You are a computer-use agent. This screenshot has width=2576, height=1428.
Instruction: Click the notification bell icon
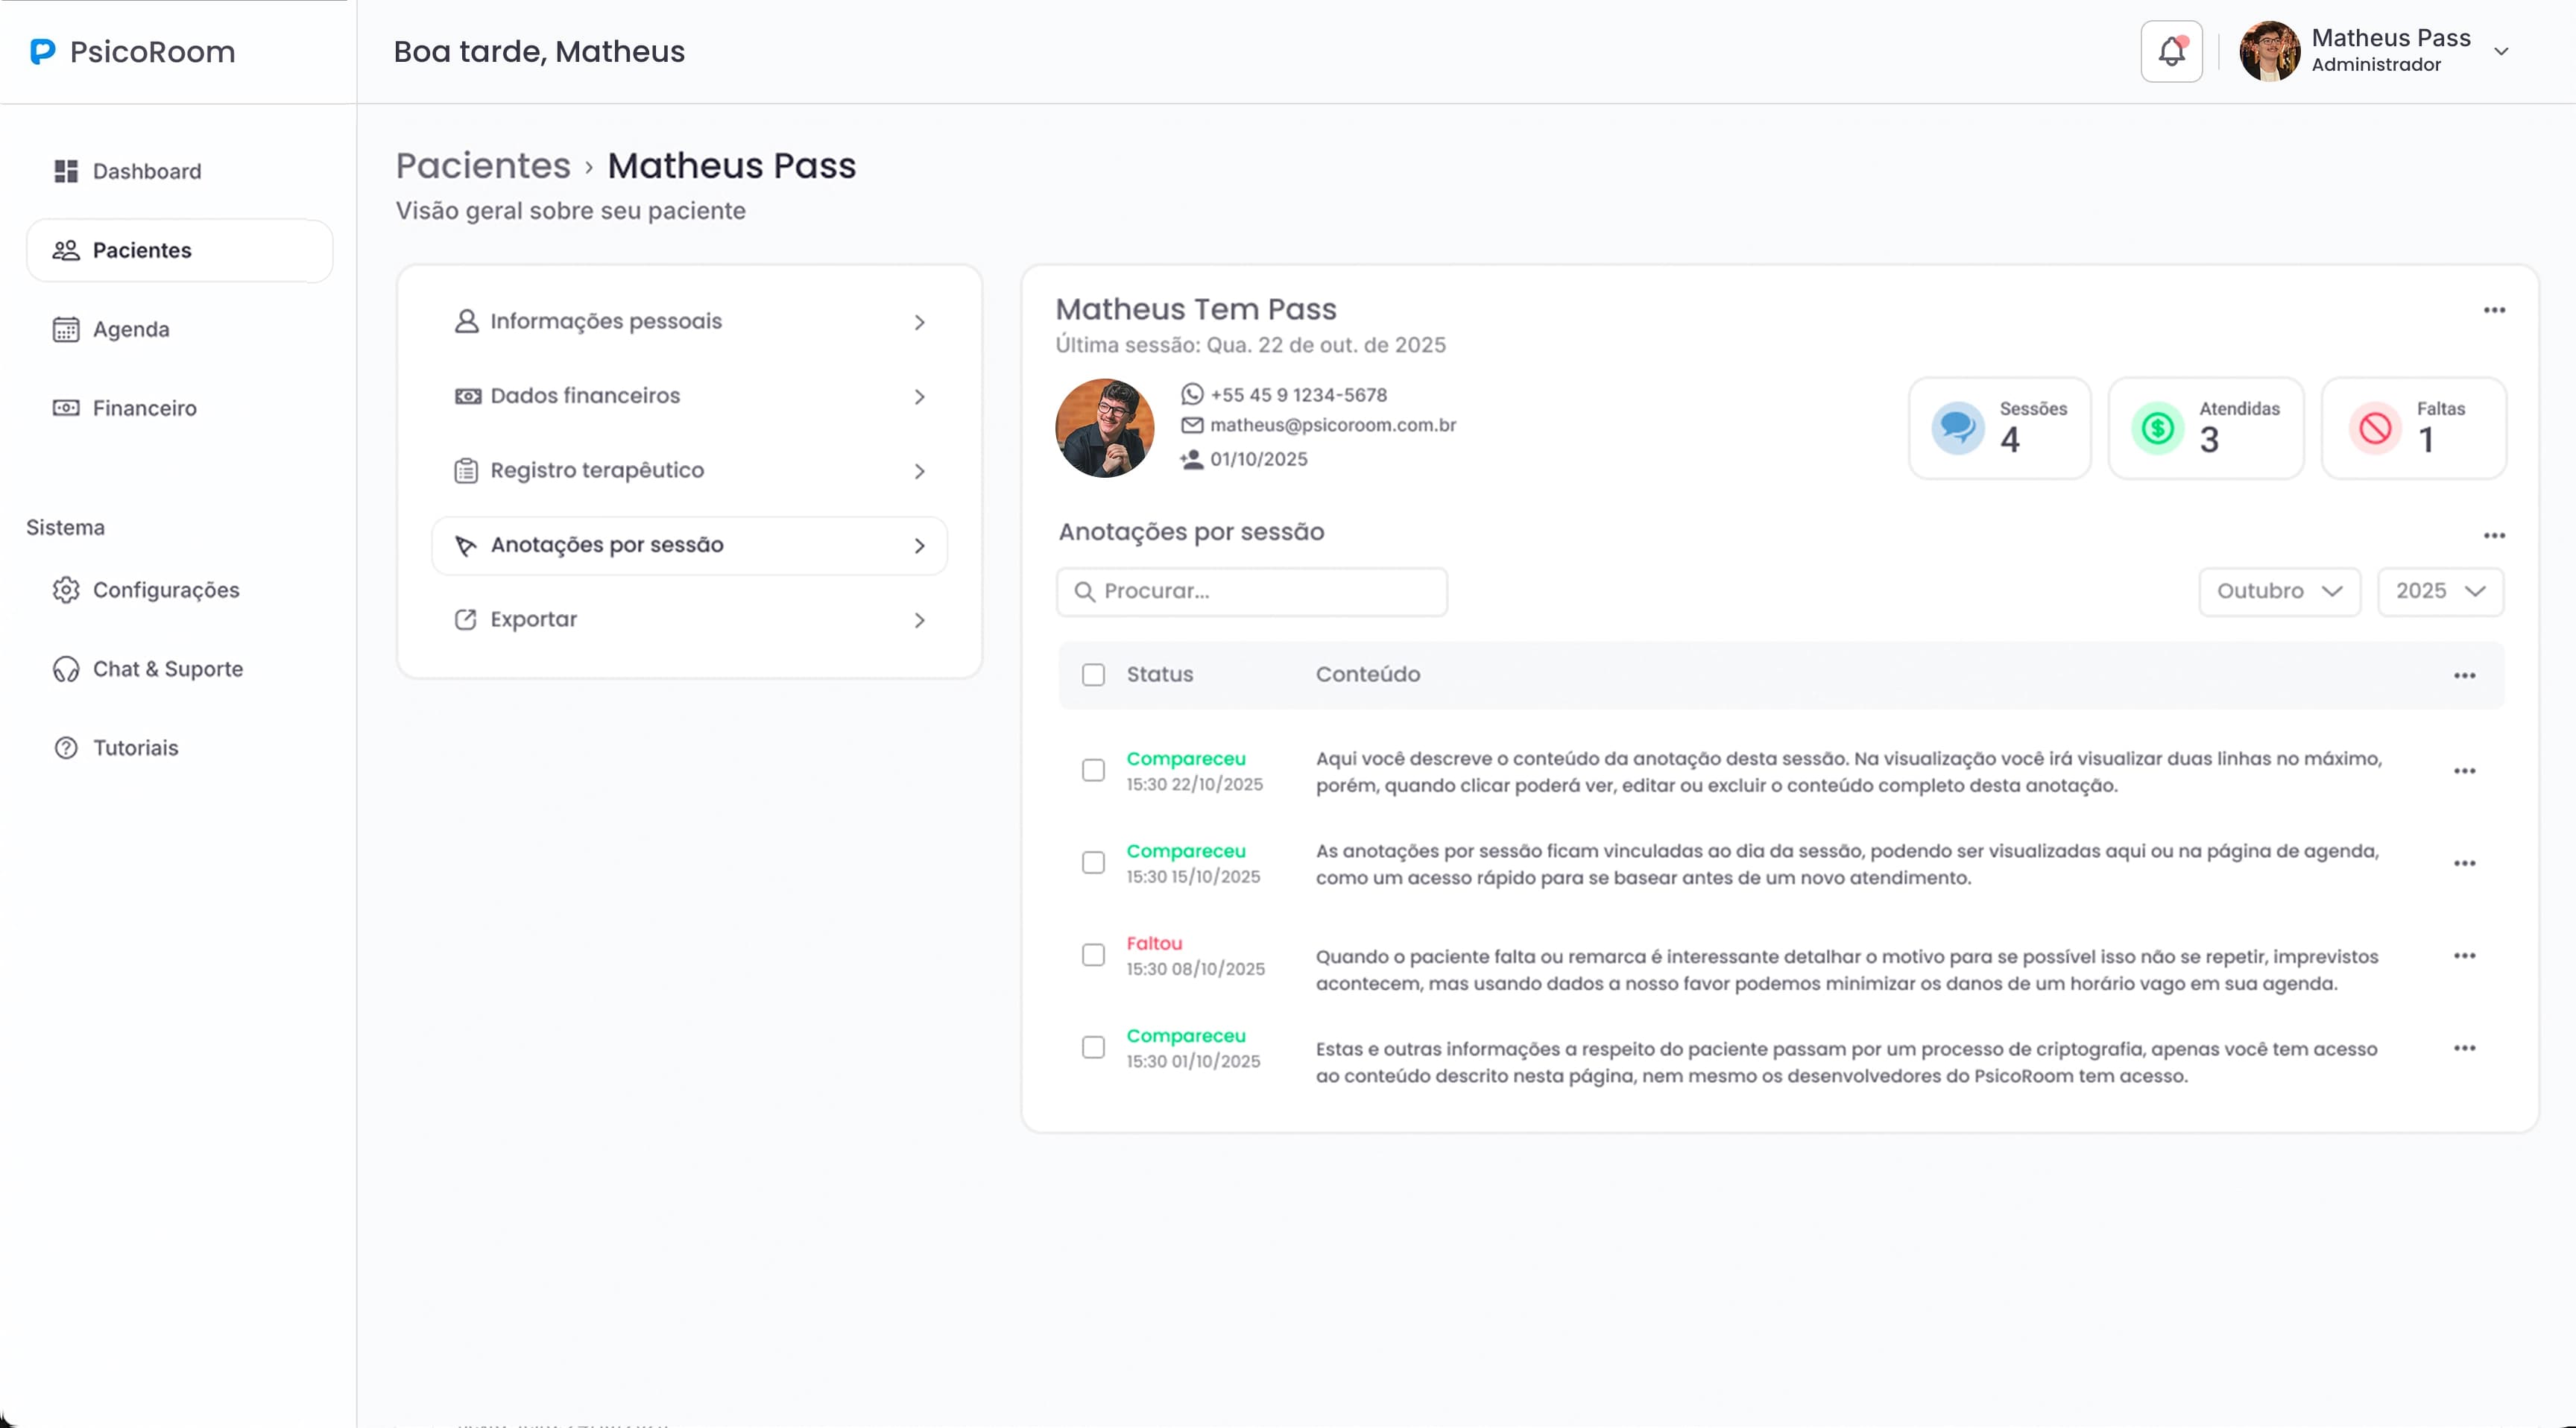pyautogui.click(x=2171, y=51)
